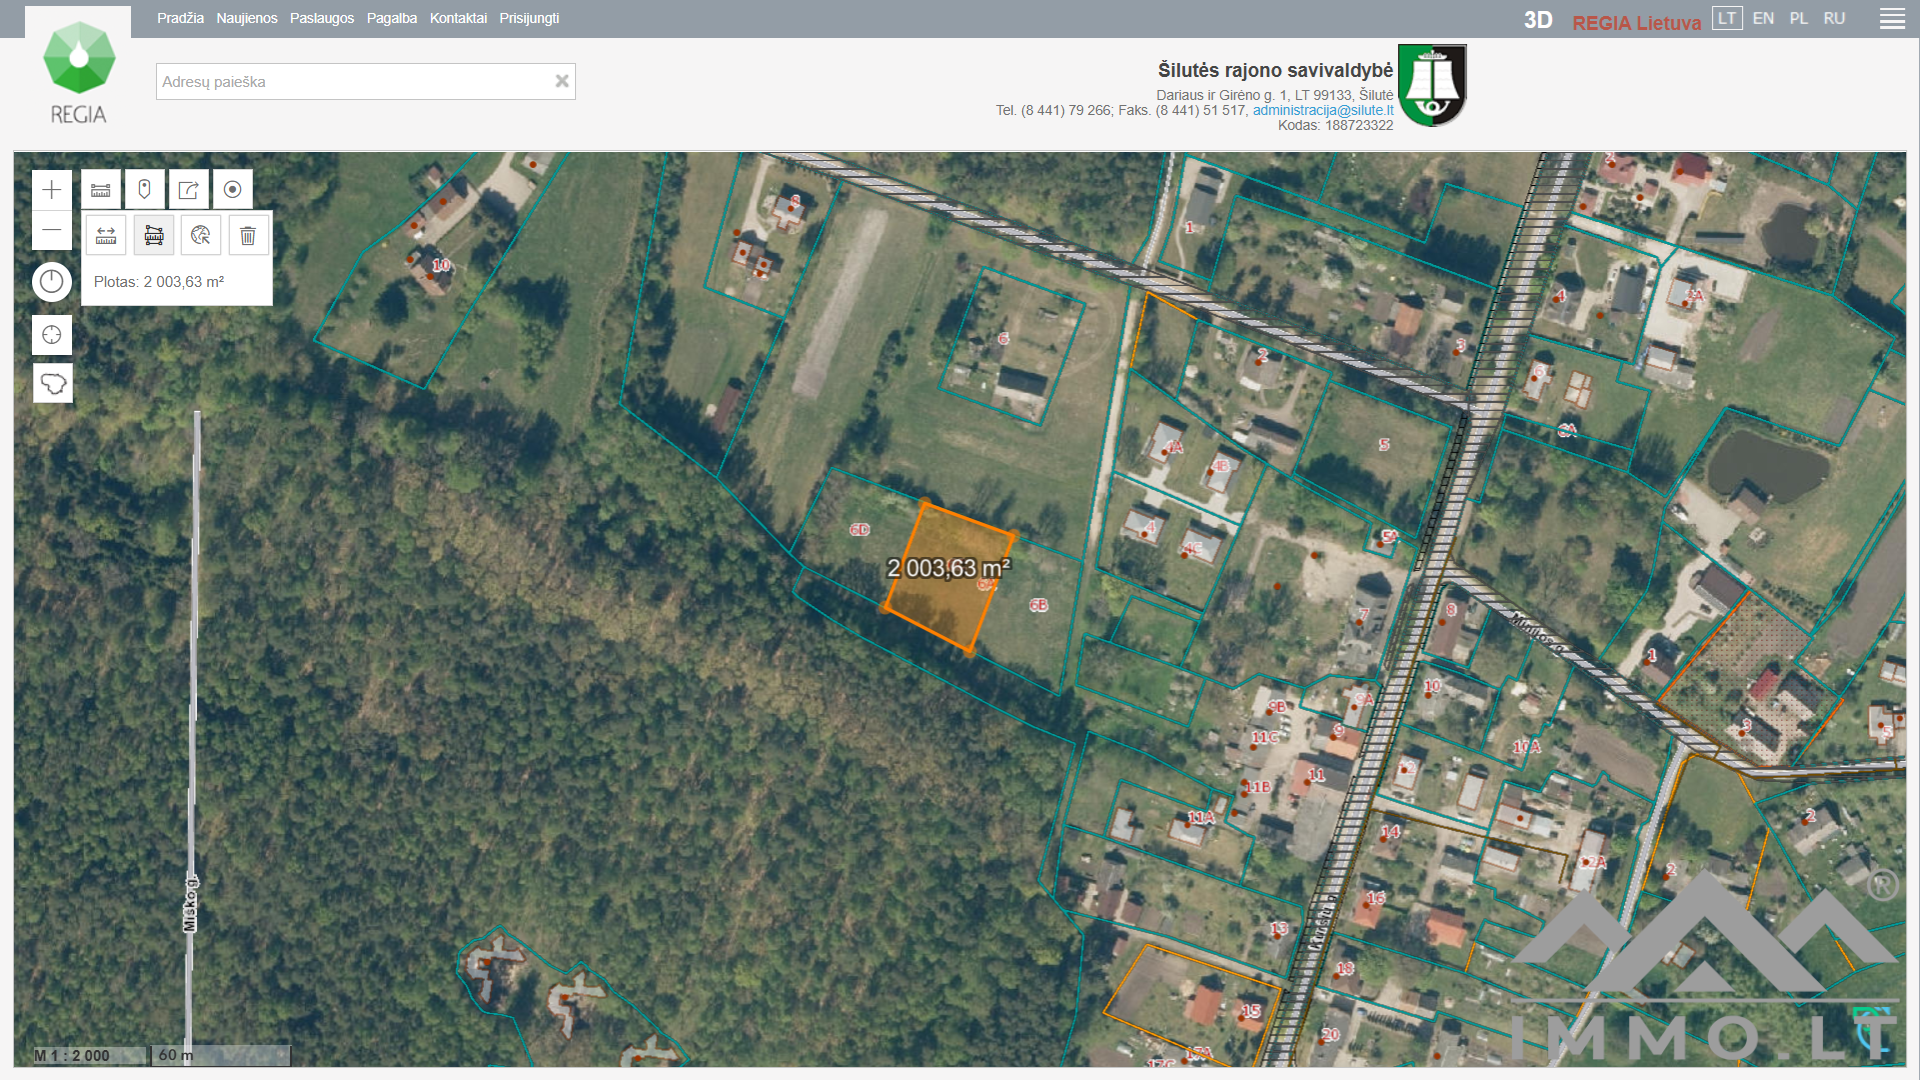Switch to 3D map view
Viewport: 1920px width, 1080px height.
click(1537, 20)
